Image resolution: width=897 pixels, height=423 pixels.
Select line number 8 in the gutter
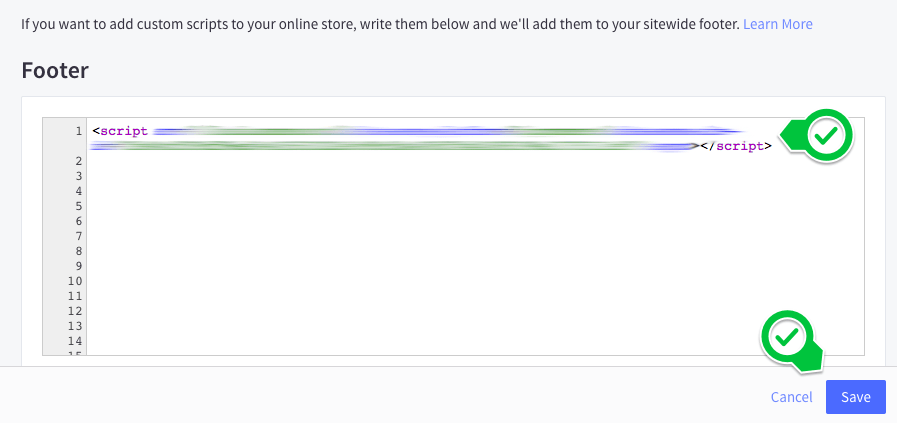click(77, 251)
